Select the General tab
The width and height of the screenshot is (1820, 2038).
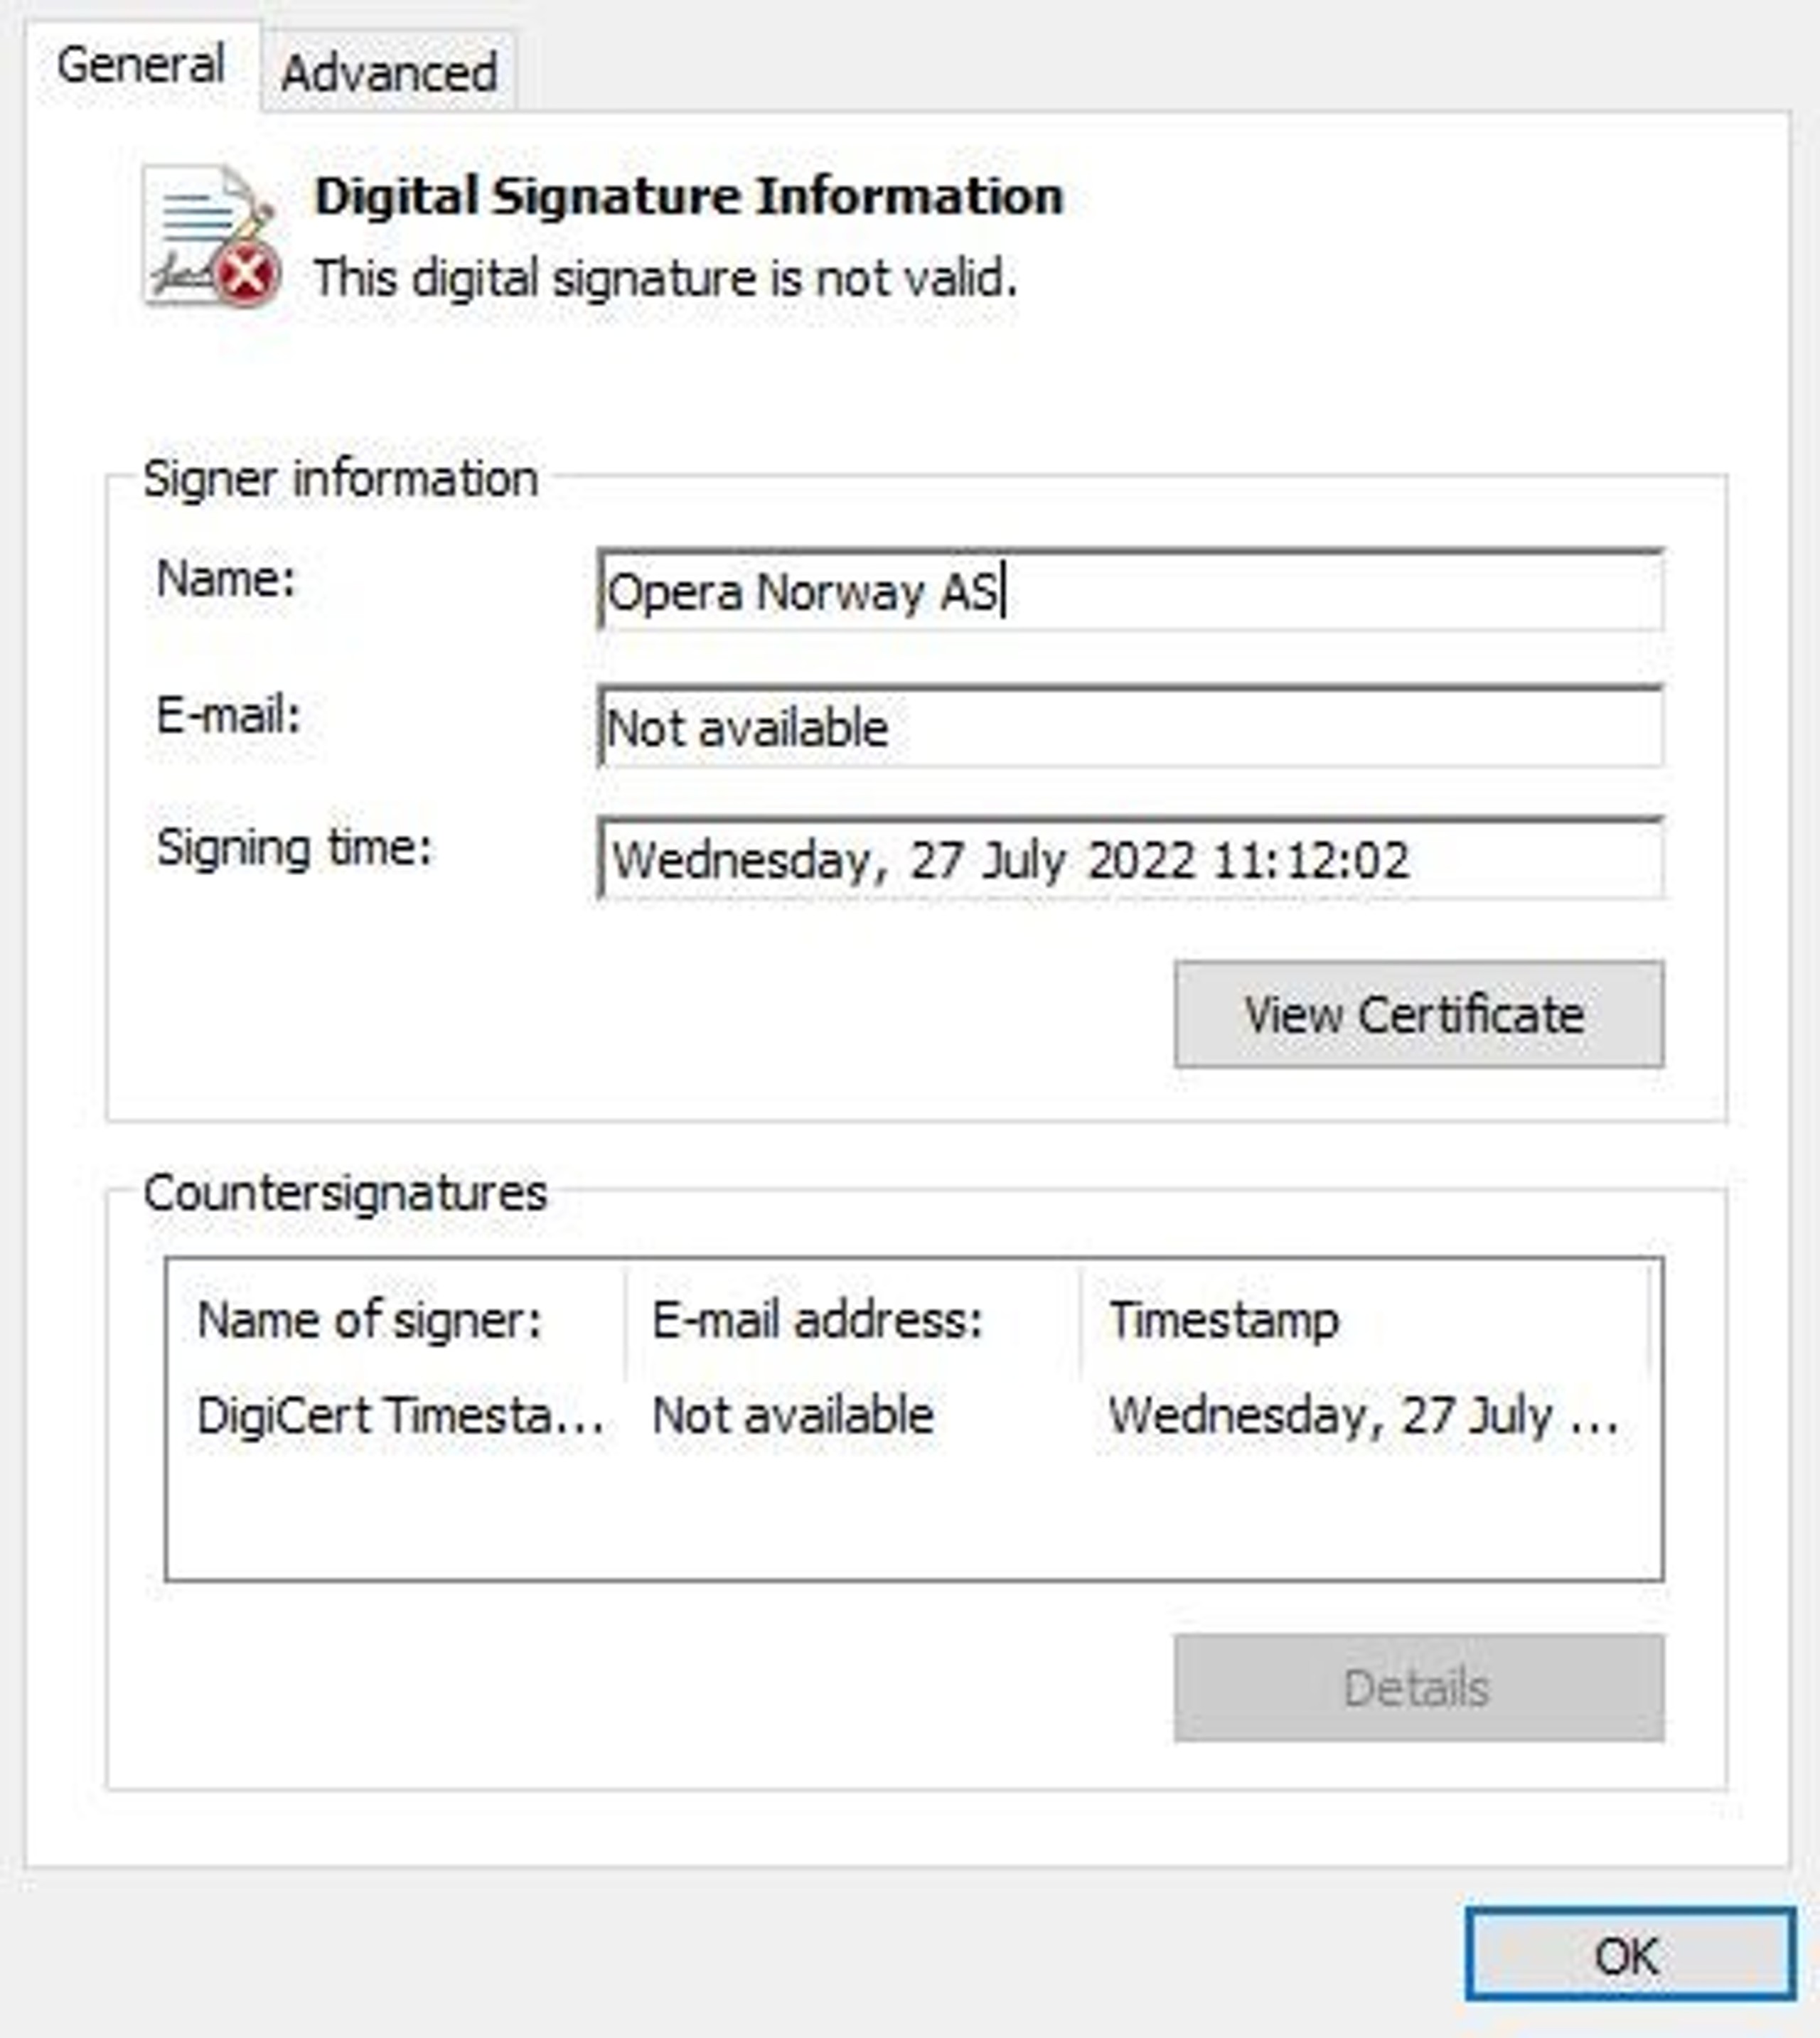click(142, 65)
